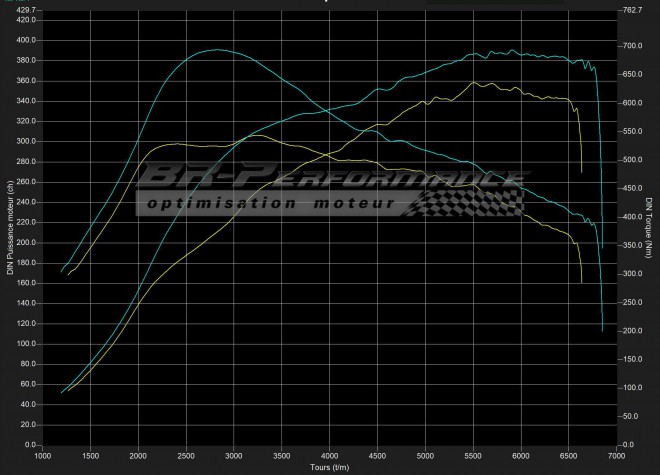Click the 1000 tick on x-axis
The height and width of the screenshot is (475, 660).
(43, 456)
